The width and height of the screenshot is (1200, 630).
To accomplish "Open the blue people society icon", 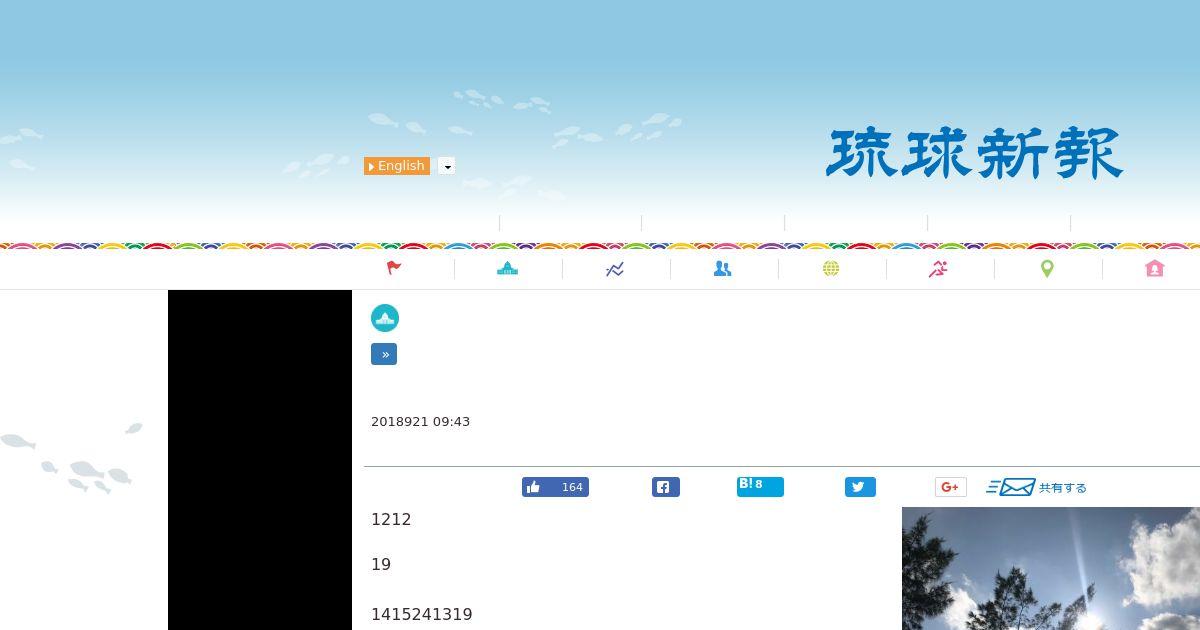I will [723, 268].
